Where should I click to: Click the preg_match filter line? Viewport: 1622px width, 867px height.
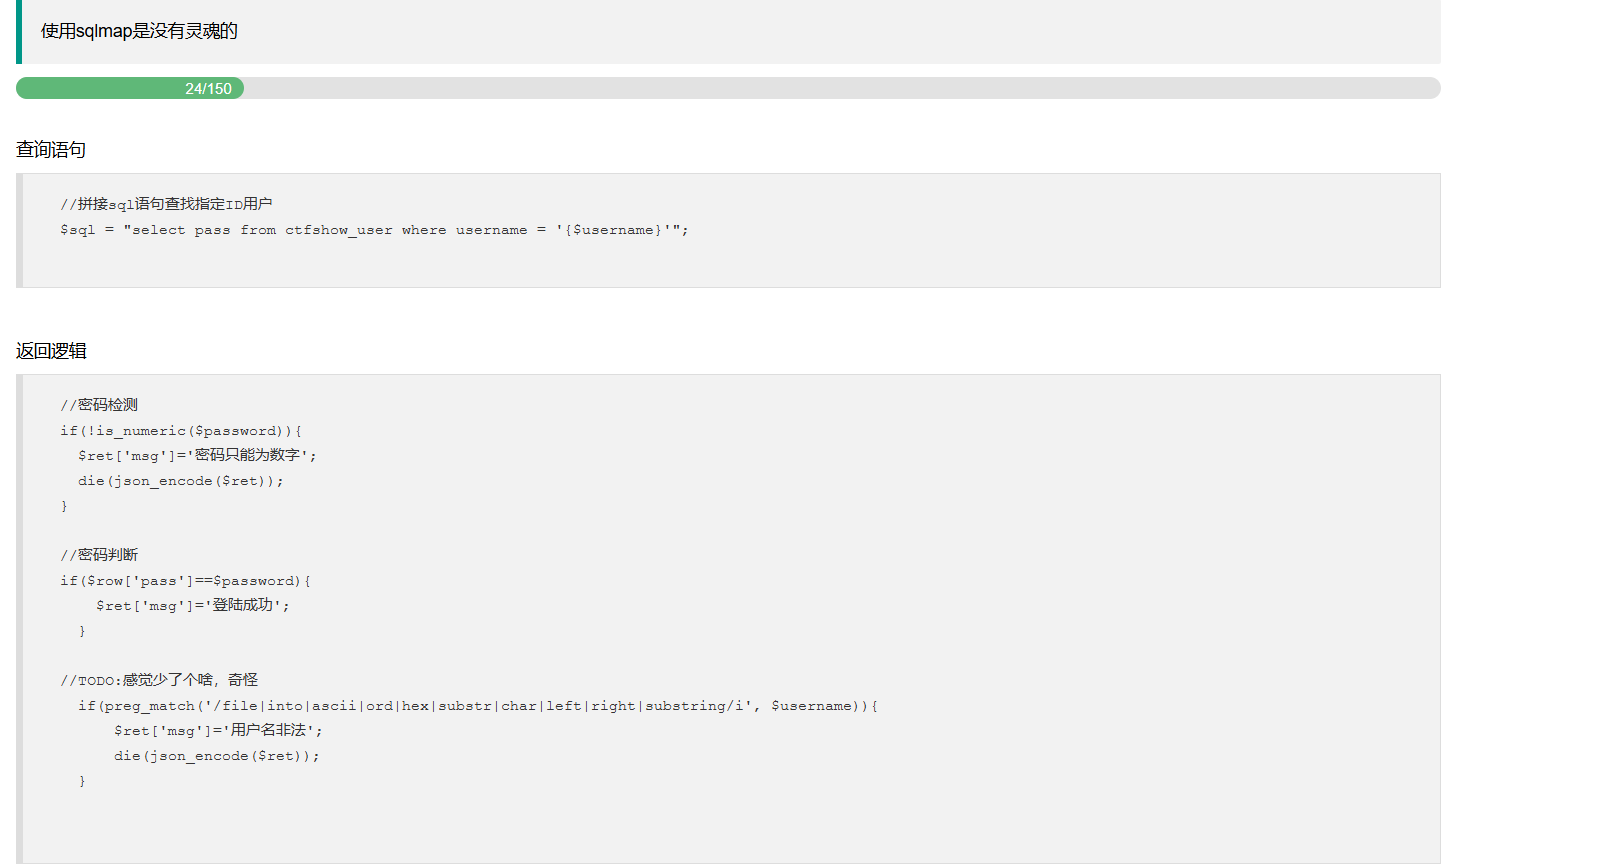point(478,706)
